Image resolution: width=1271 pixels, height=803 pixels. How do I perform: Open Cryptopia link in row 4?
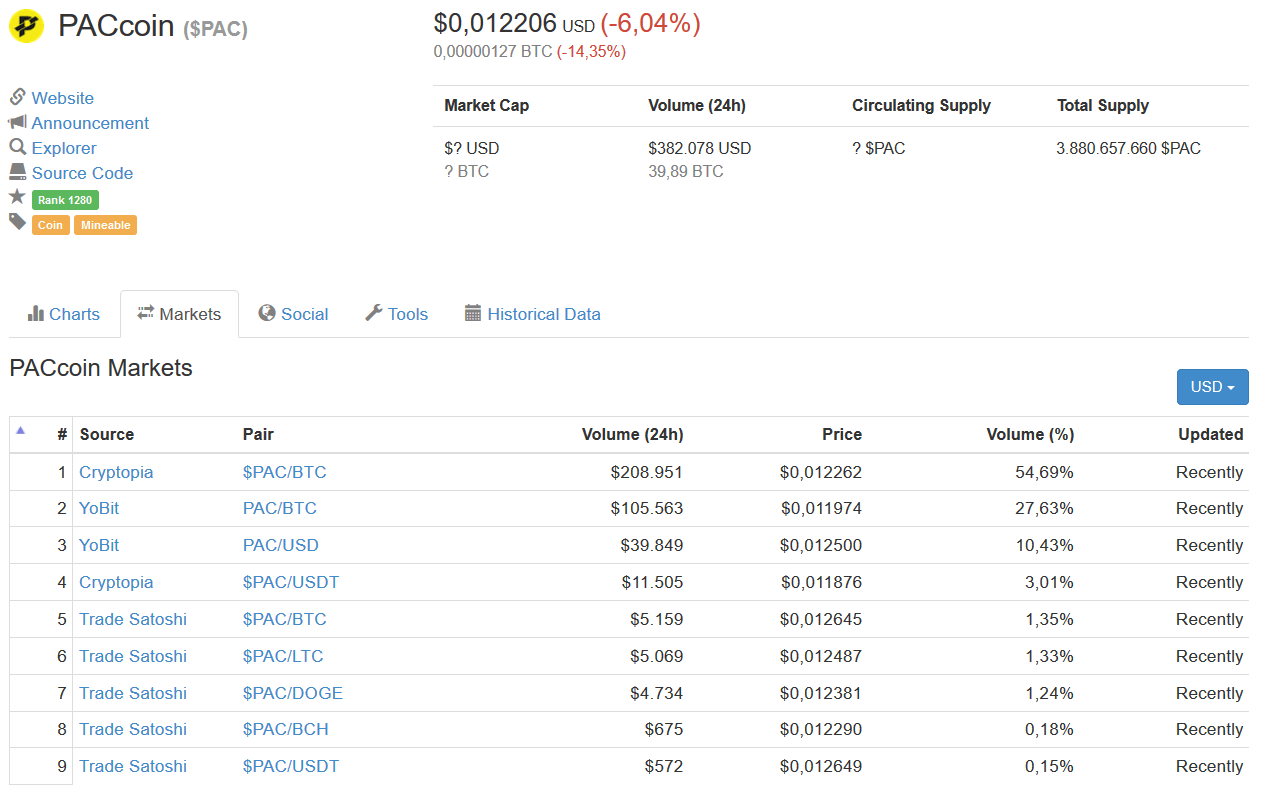[116, 582]
